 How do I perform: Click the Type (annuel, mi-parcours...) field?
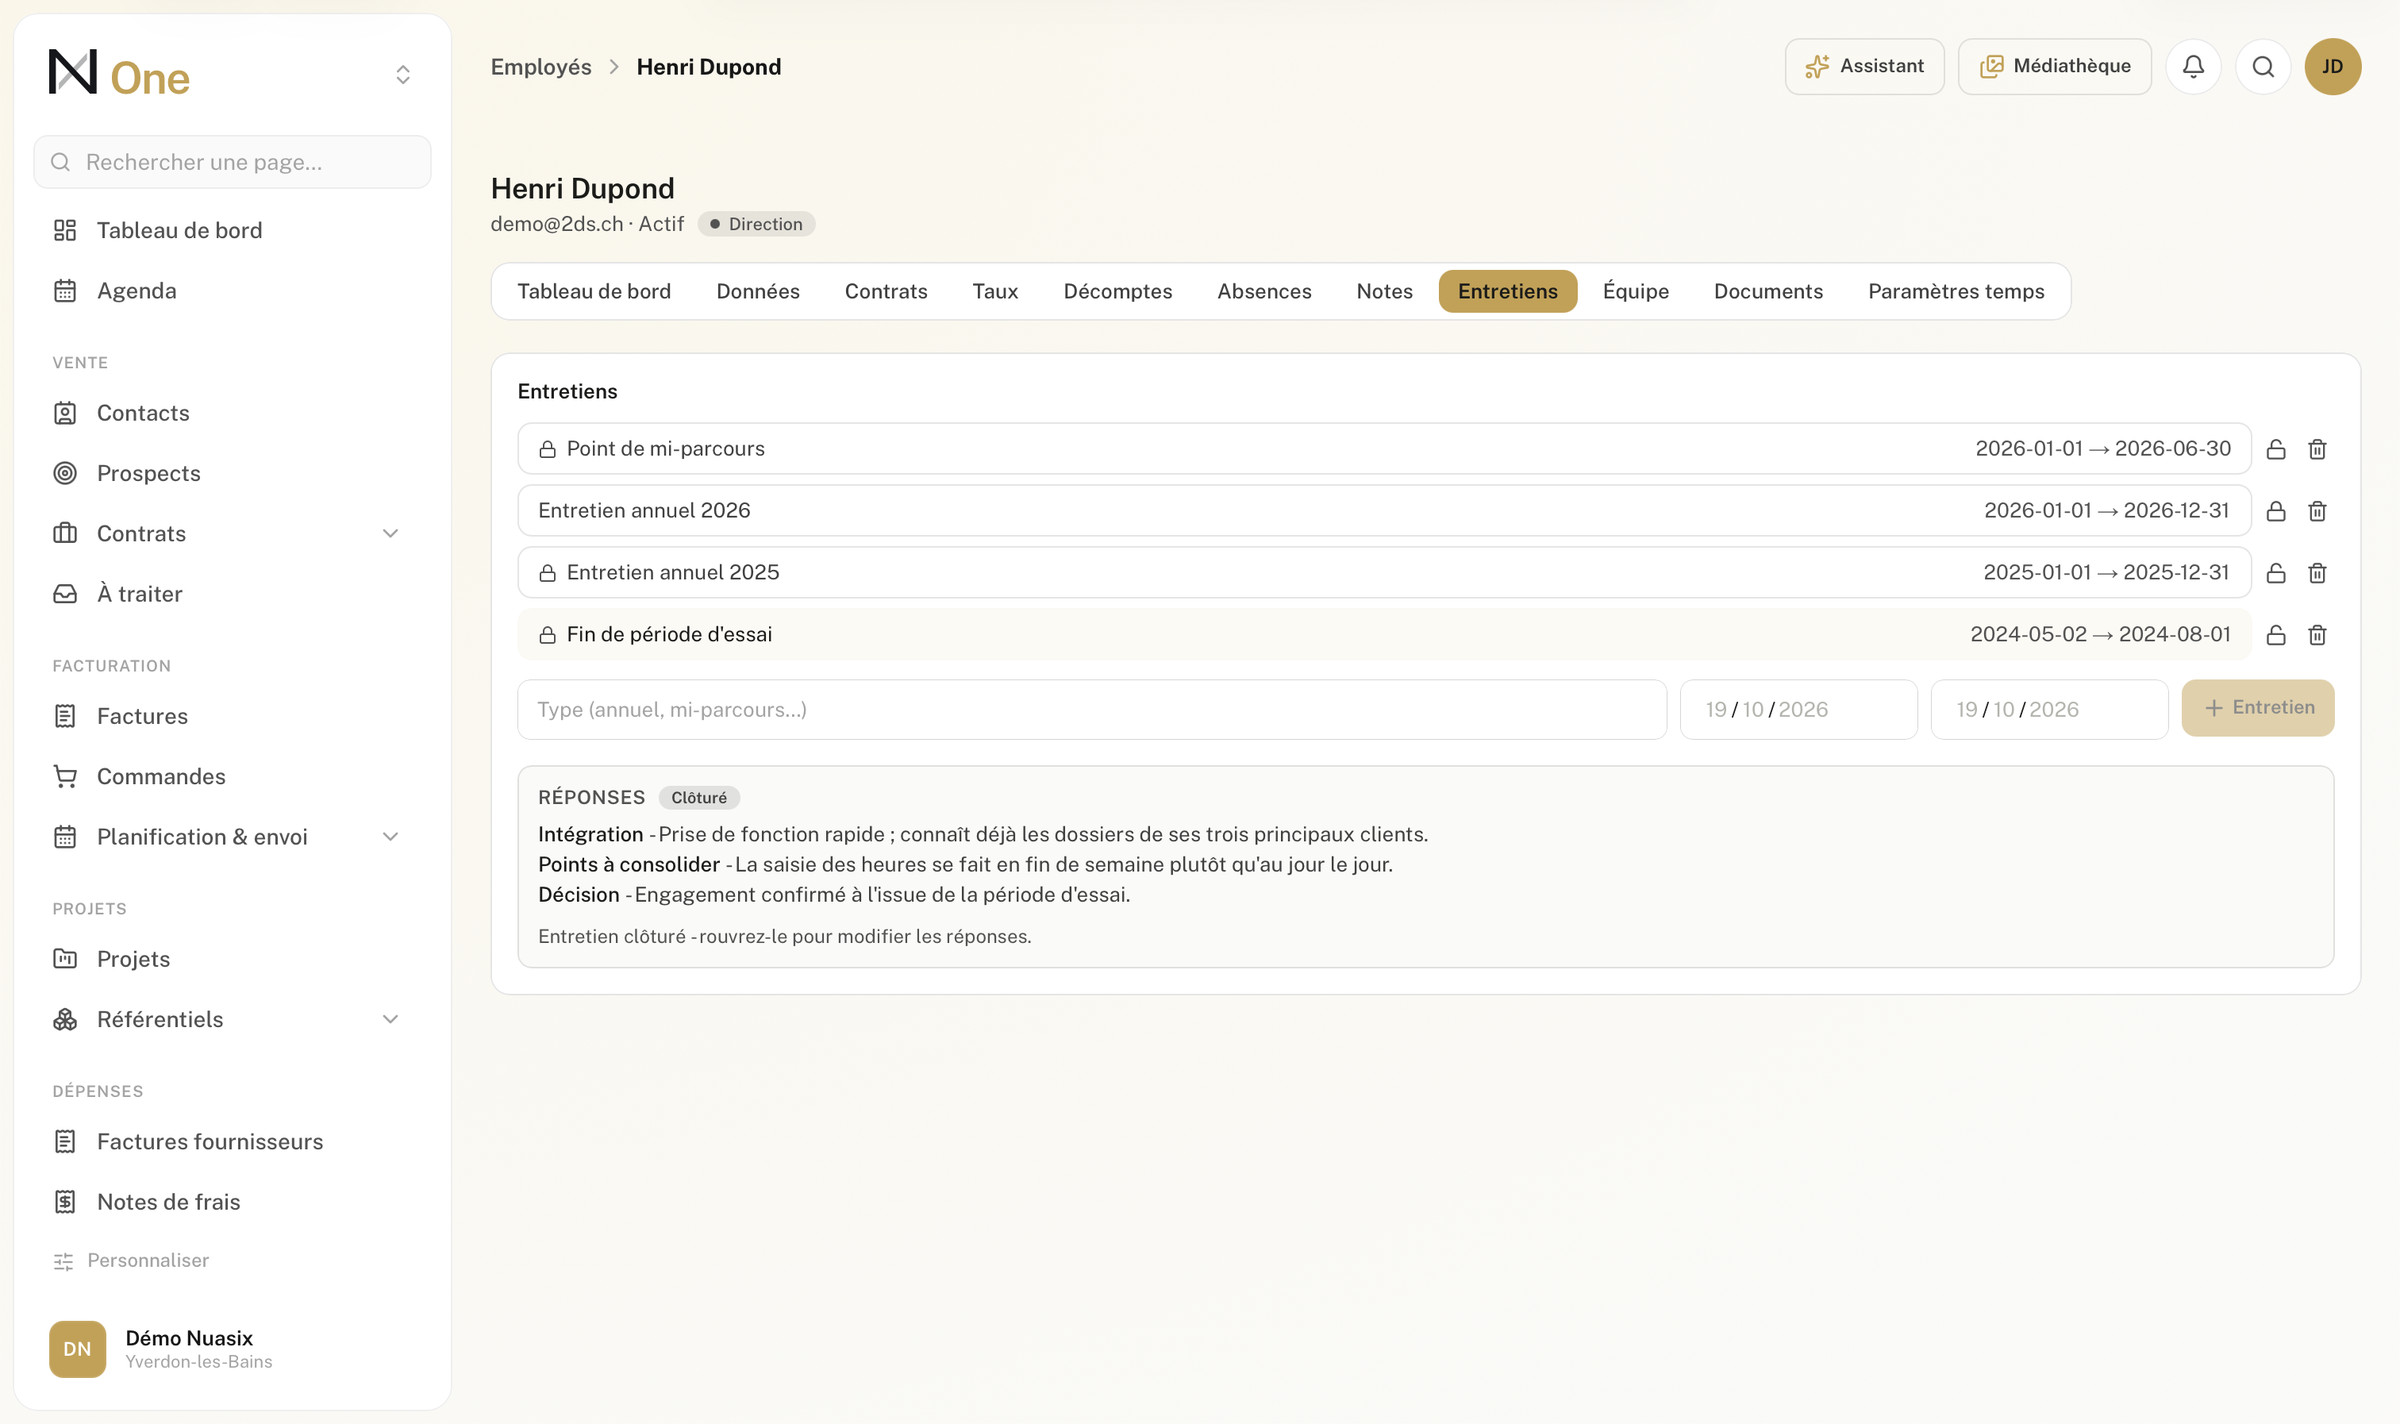[1092, 710]
